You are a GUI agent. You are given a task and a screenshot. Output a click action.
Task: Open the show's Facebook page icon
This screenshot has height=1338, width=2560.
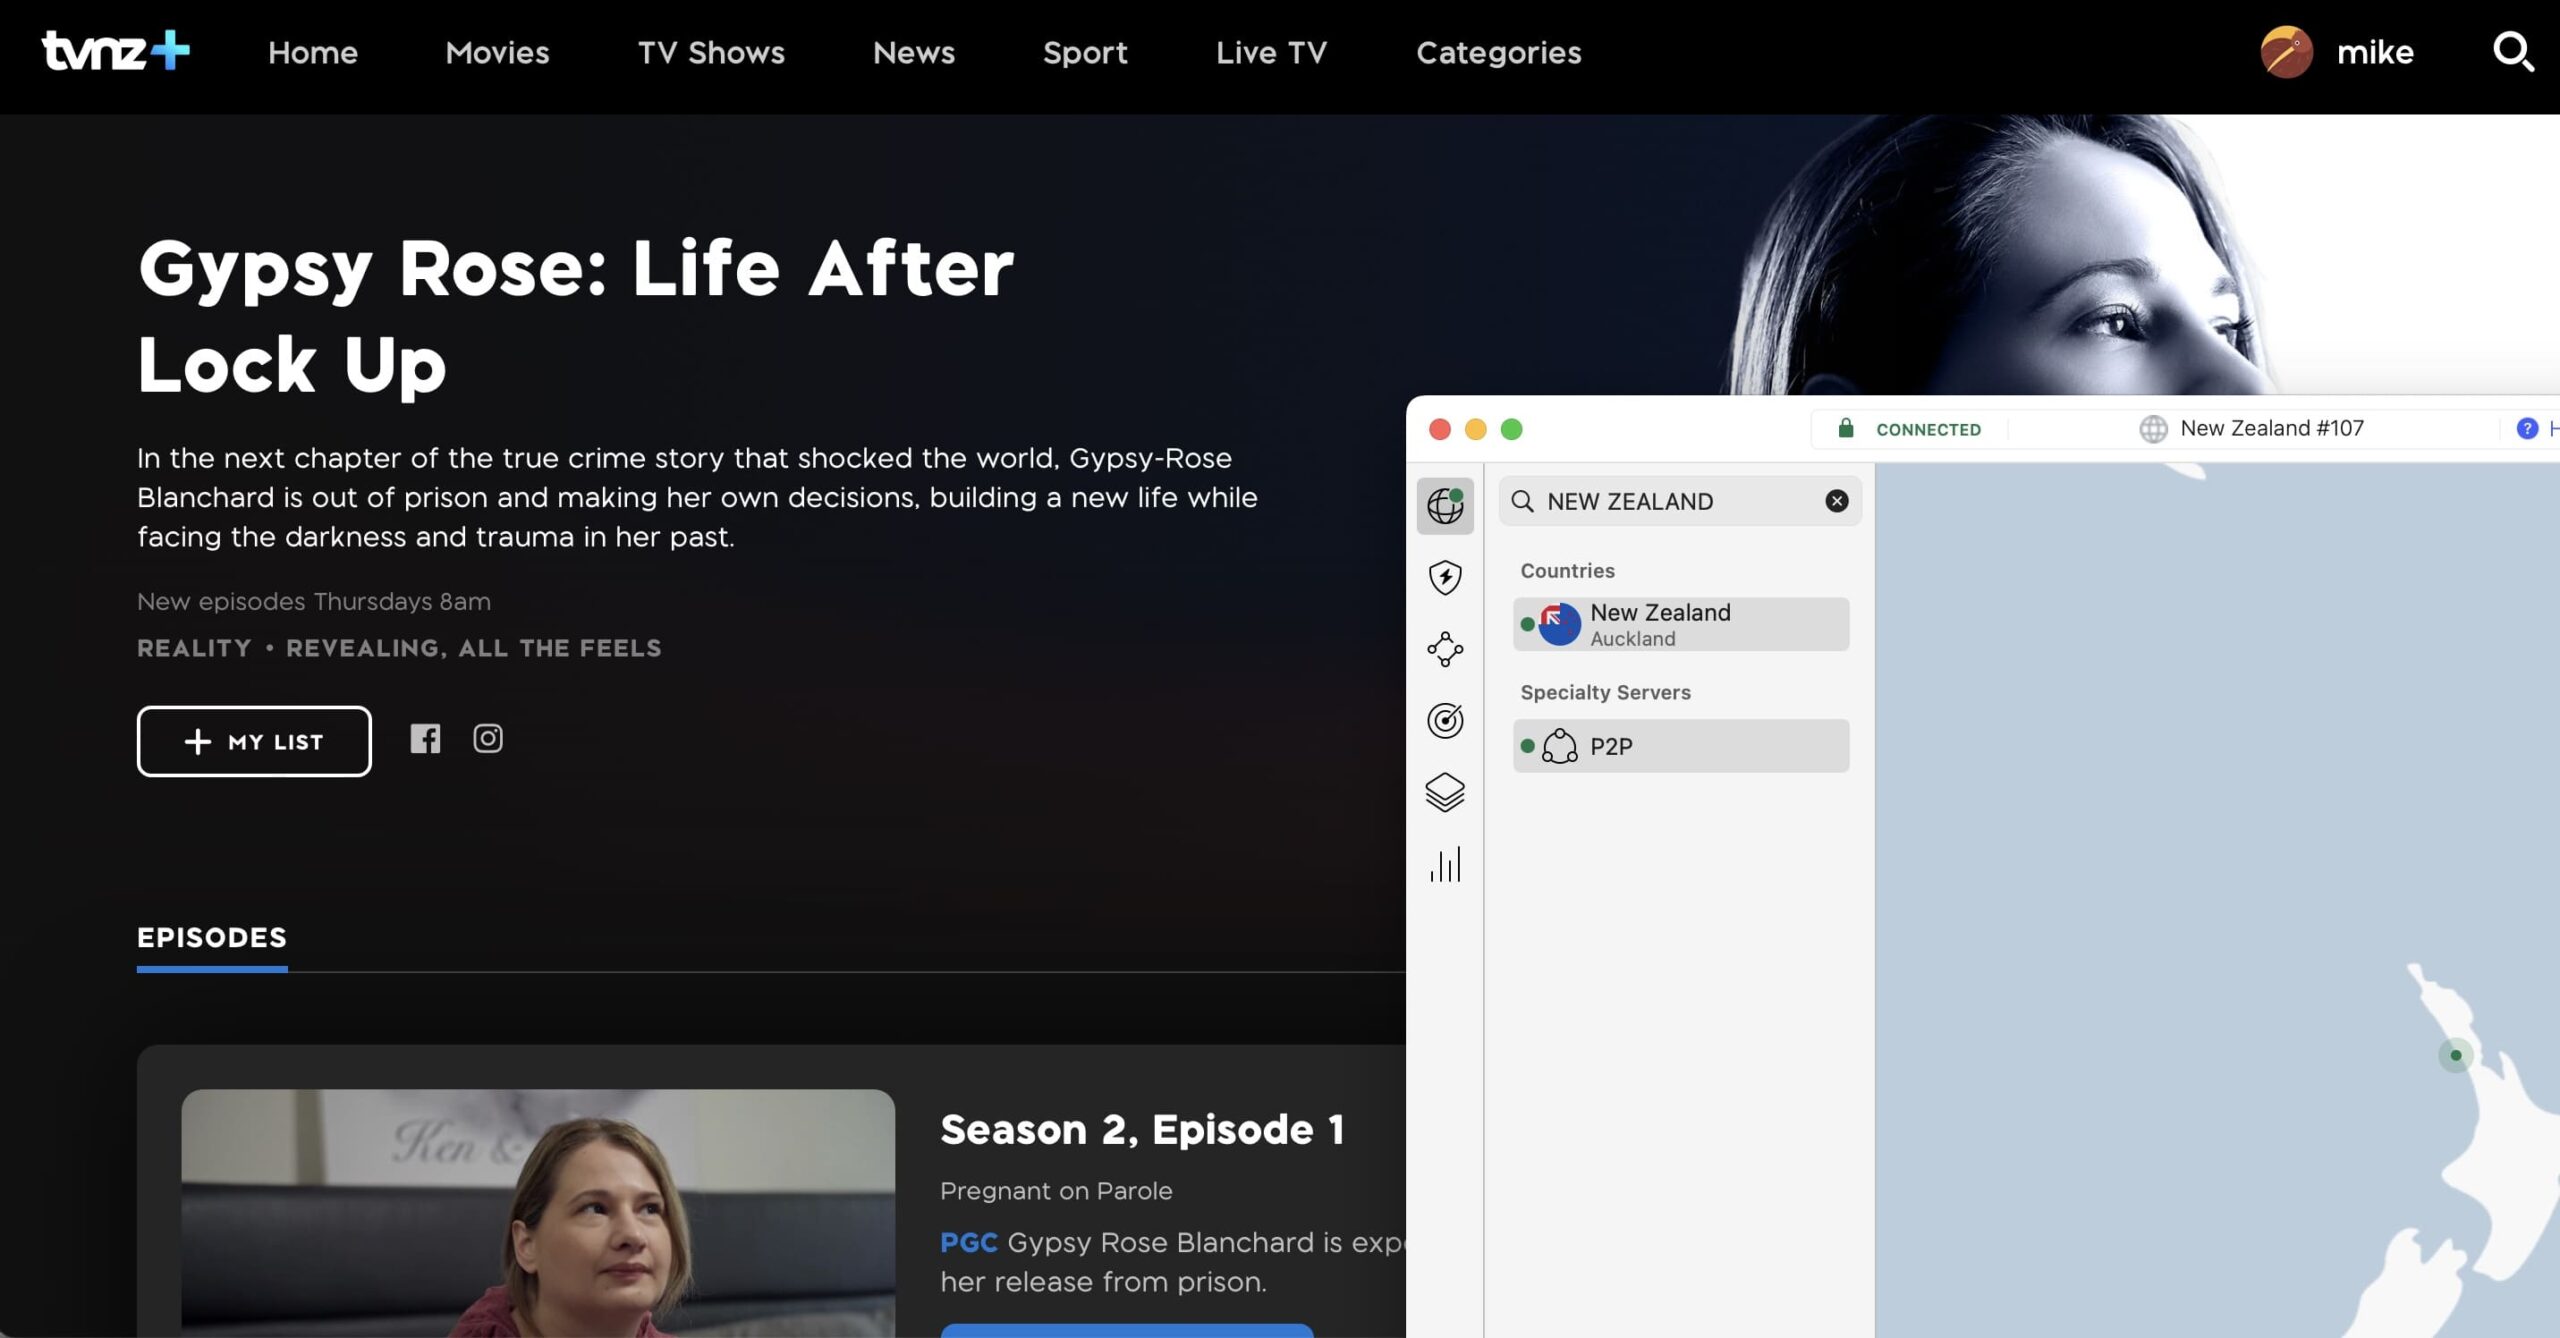pyautogui.click(x=426, y=739)
